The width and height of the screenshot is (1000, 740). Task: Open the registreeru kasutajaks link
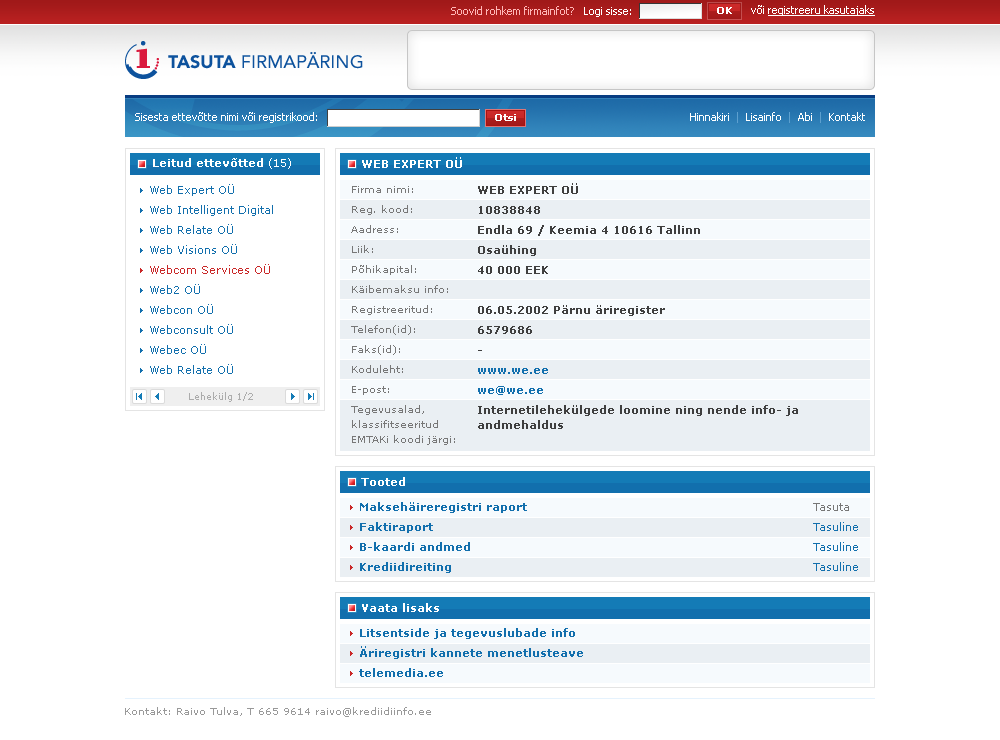821,10
